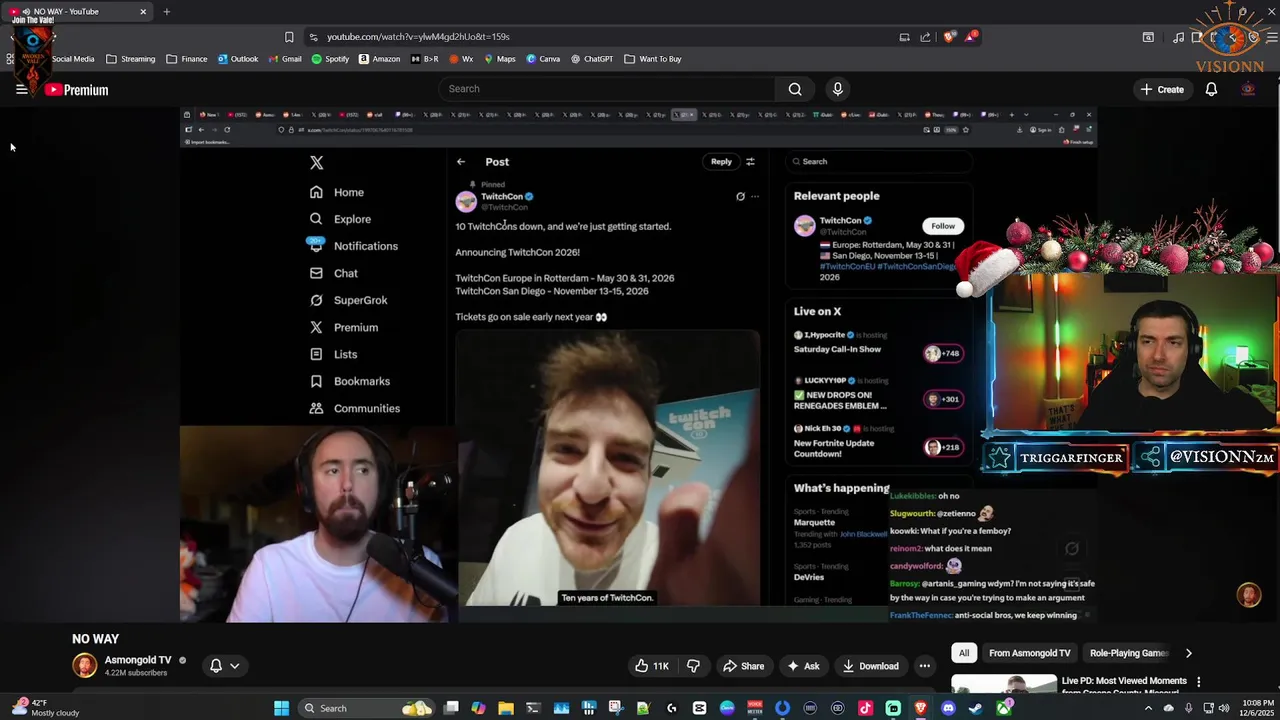The width and height of the screenshot is (1280, 720).
Task: Open Outlook bookmark link
Action: point(238,59)
